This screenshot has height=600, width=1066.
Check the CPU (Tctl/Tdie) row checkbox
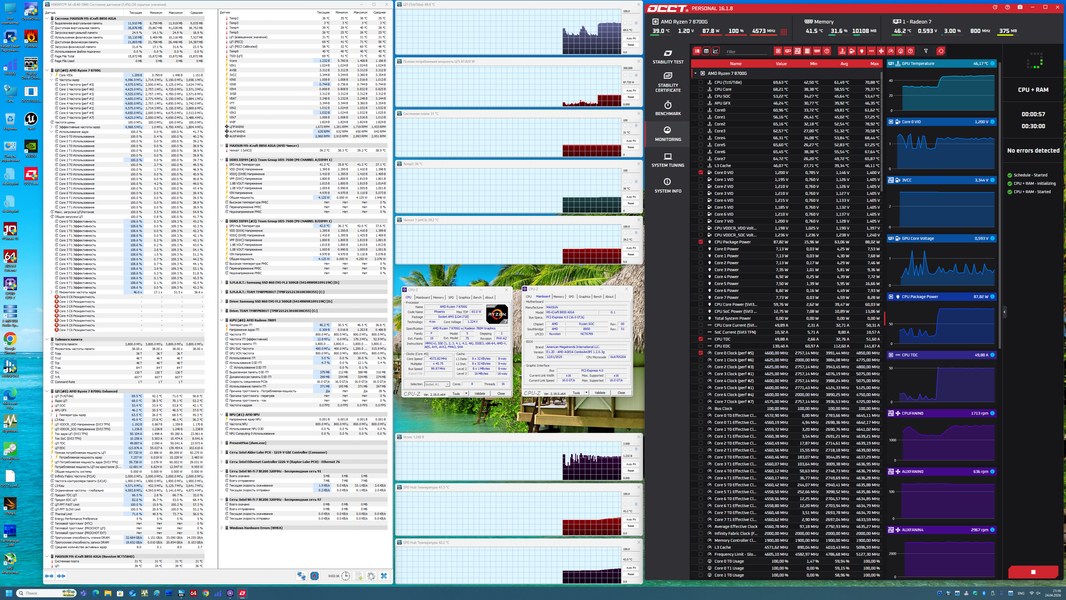[700, 82]
